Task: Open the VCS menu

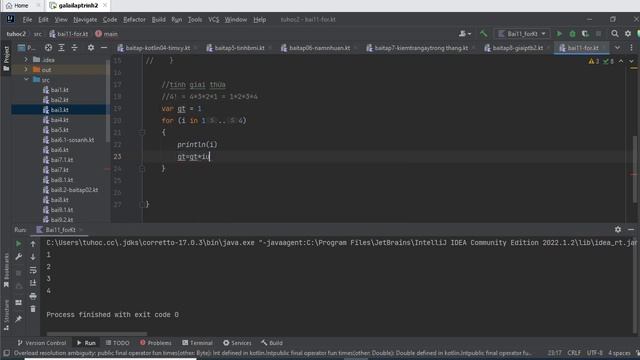Action: coord(213,19)
